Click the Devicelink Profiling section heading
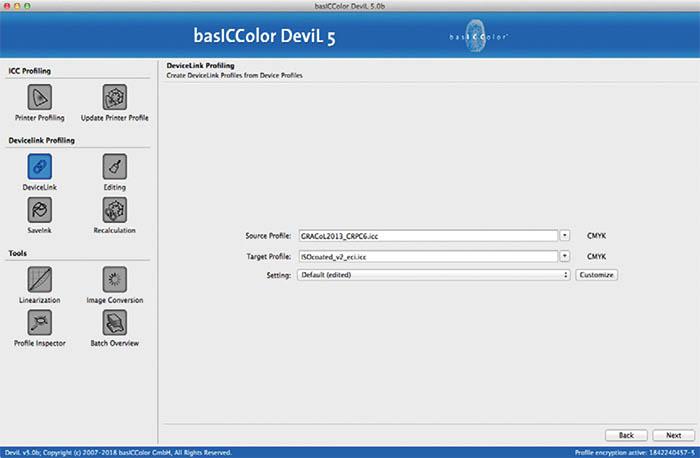The height and width of the screenshot is (458, 700). [x=42, y=140]
